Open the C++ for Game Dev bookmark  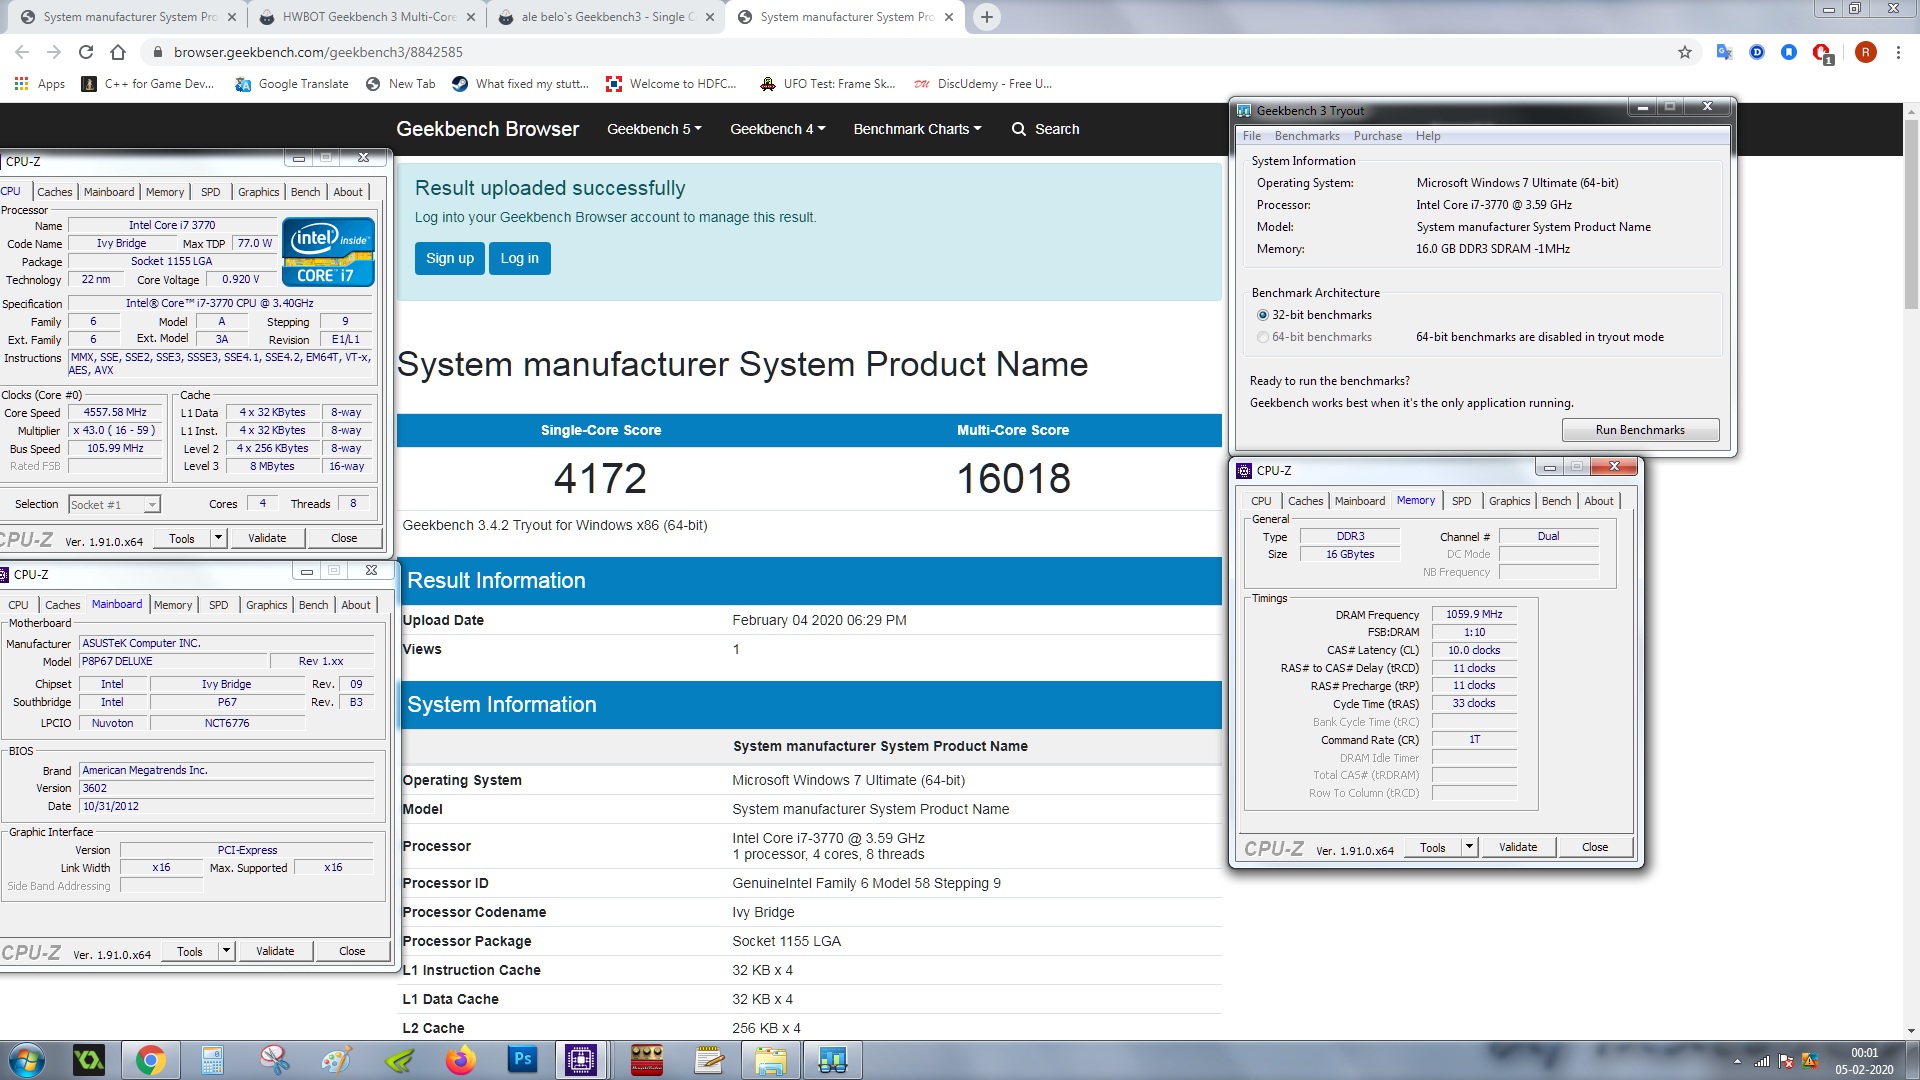tap(148, 84)
